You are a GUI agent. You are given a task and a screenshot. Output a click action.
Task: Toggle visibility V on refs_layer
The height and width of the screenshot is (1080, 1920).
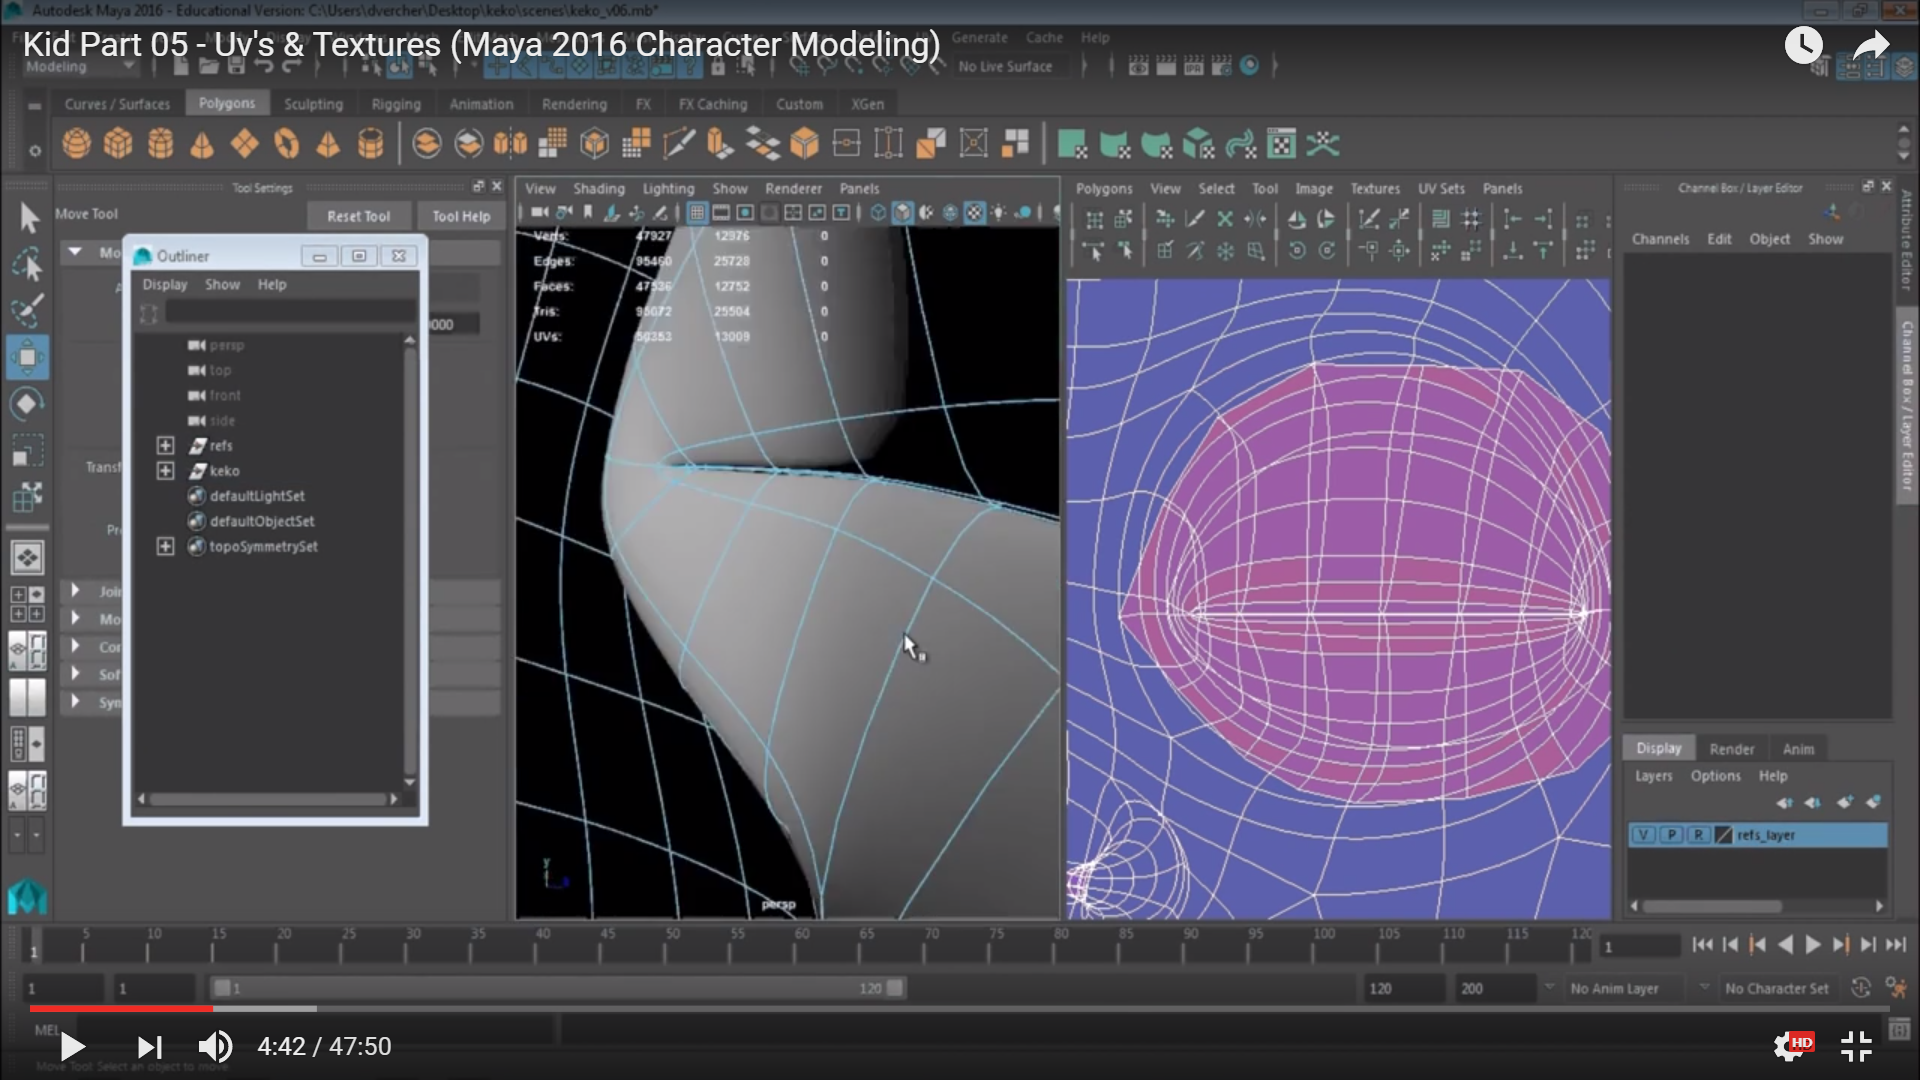coord(1645,835)
